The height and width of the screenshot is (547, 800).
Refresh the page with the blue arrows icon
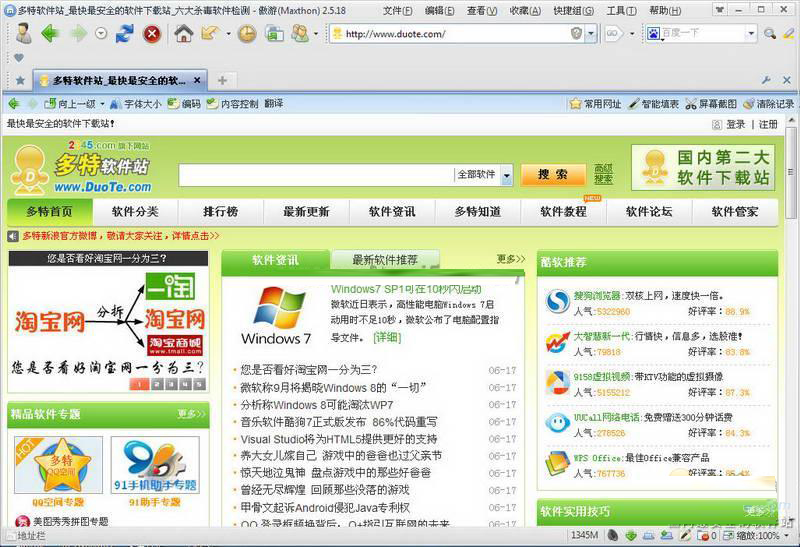(124, 34)
